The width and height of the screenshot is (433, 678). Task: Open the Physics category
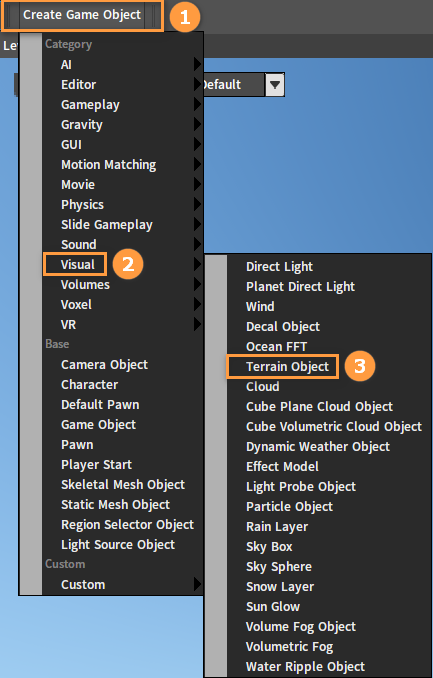[82, 205]
